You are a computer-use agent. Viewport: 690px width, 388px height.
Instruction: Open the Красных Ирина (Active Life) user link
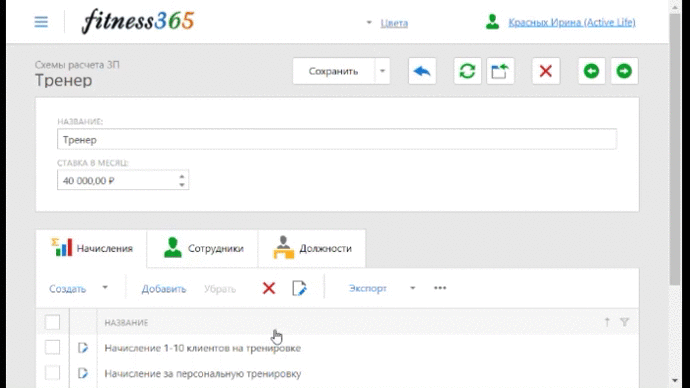click(x=572, y=22)
